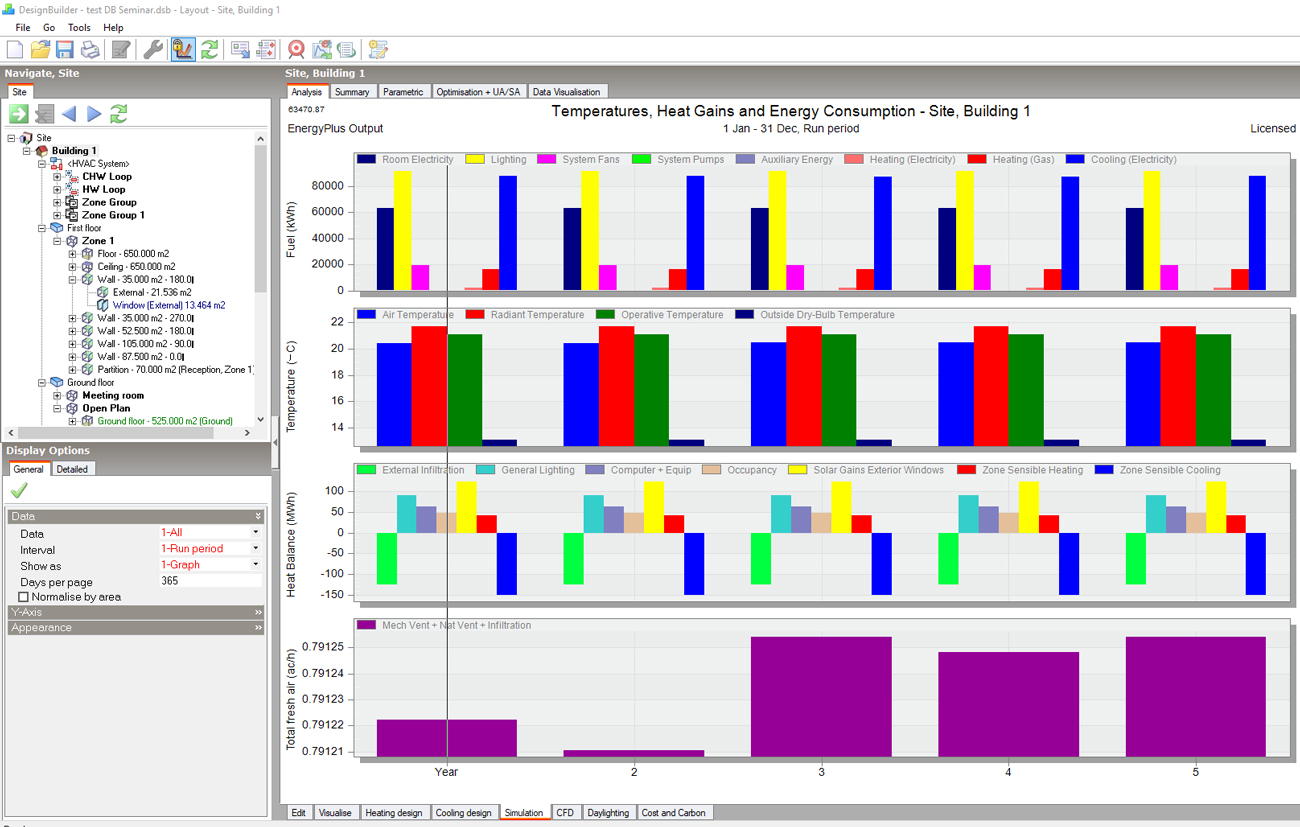Toggle the locked chart results icon

tap(183, 49)
